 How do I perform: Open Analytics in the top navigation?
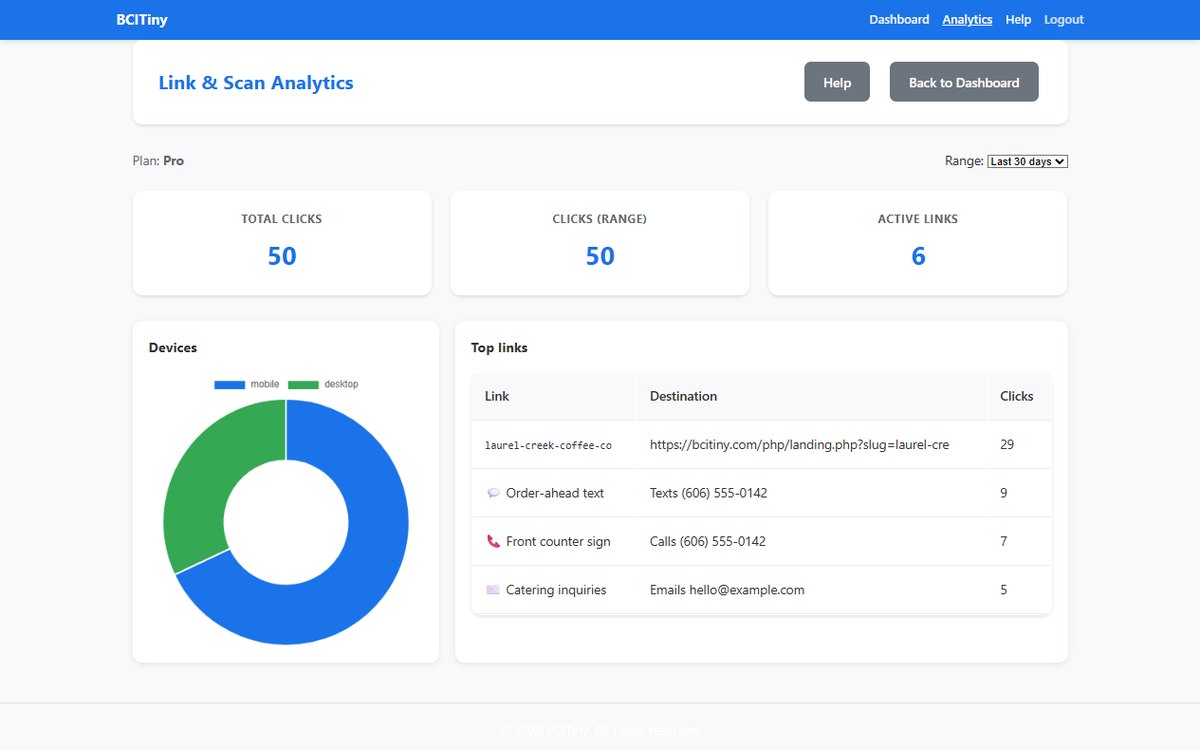pos(967,20)
